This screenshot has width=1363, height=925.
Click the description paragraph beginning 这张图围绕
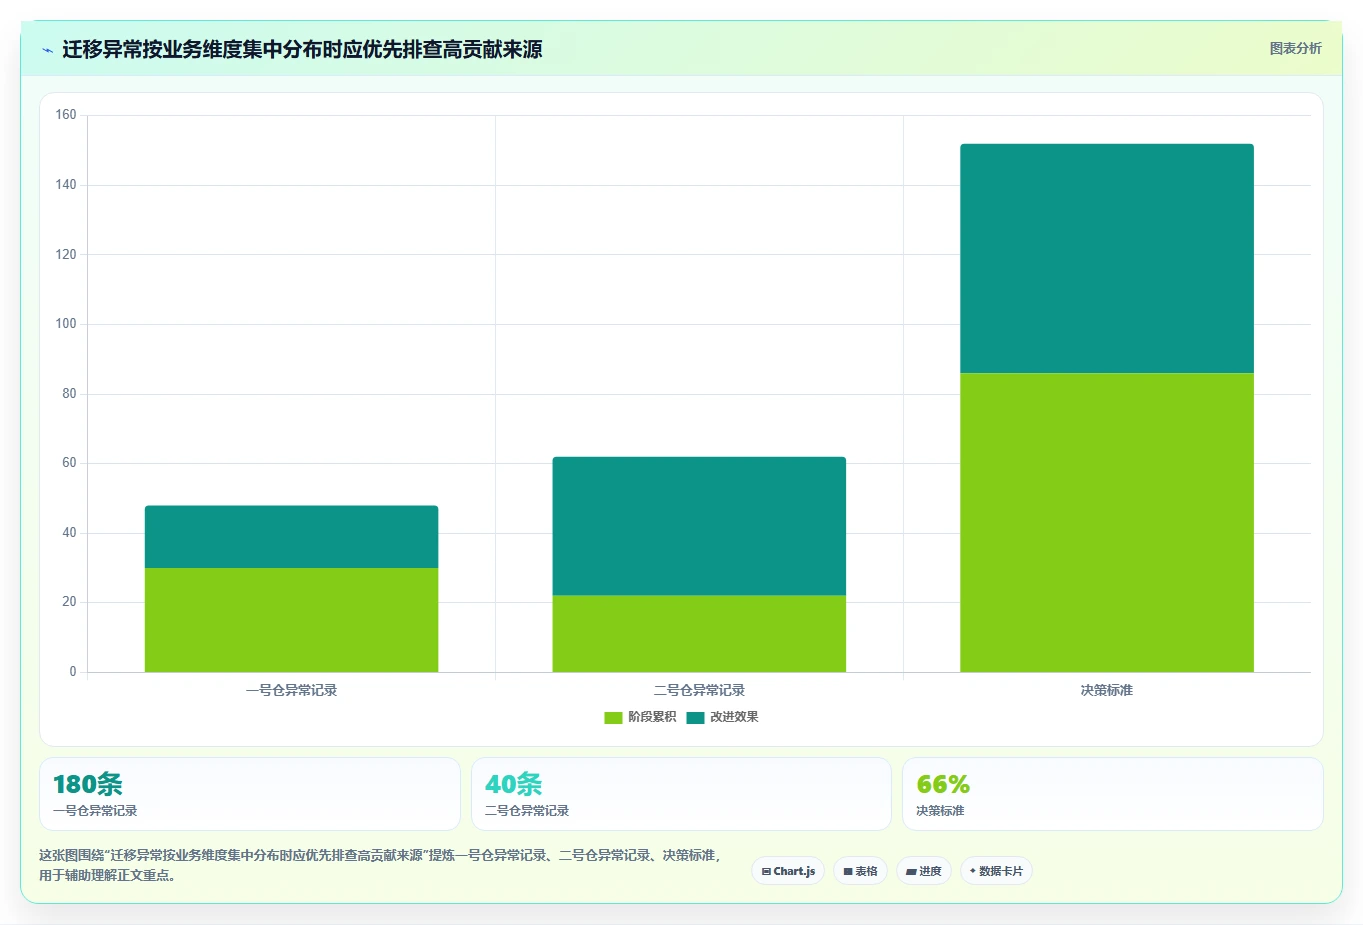tap(380, 865)
